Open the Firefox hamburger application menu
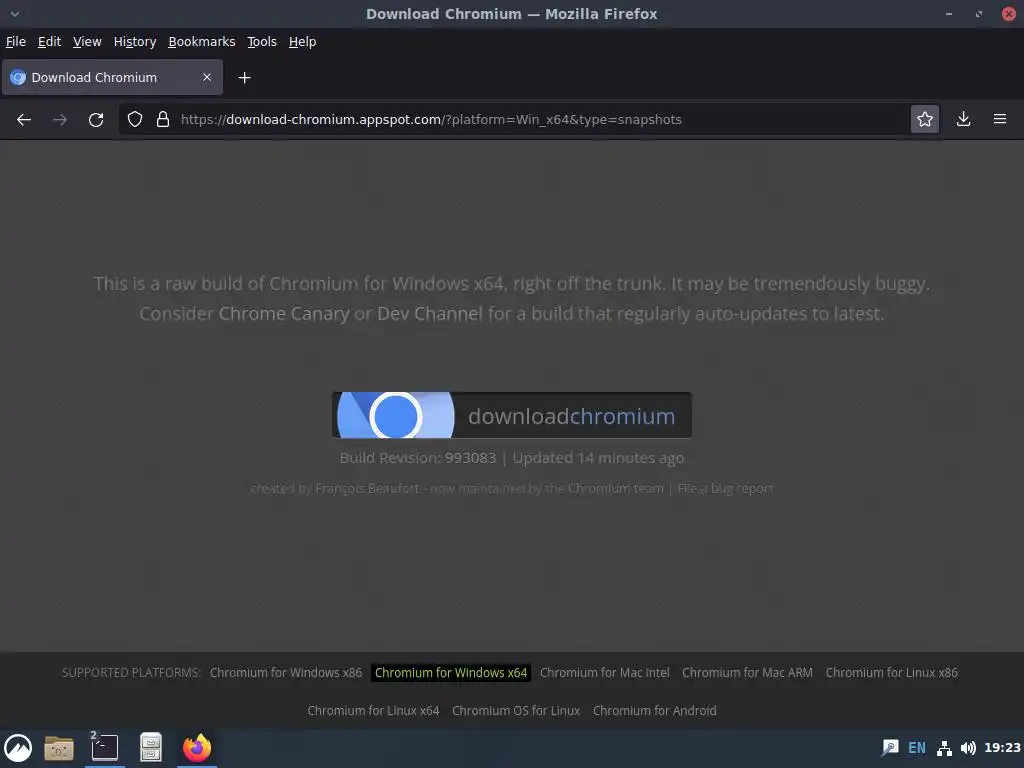The height and width of the screenshot is (768, 1024). [x=1000, y=119]
